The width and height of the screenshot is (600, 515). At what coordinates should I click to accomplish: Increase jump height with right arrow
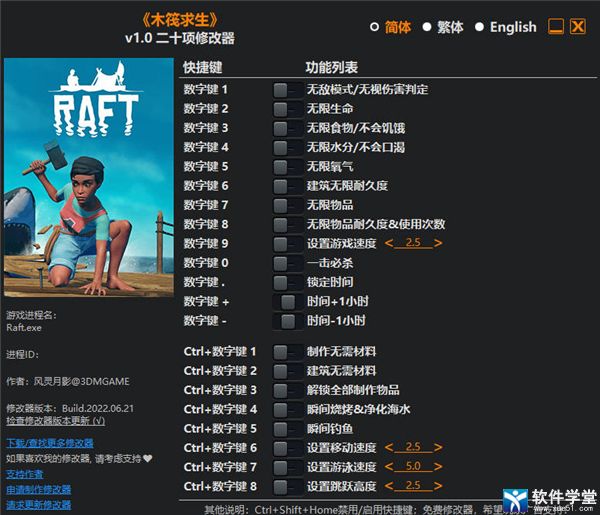[x=438, y=486]
